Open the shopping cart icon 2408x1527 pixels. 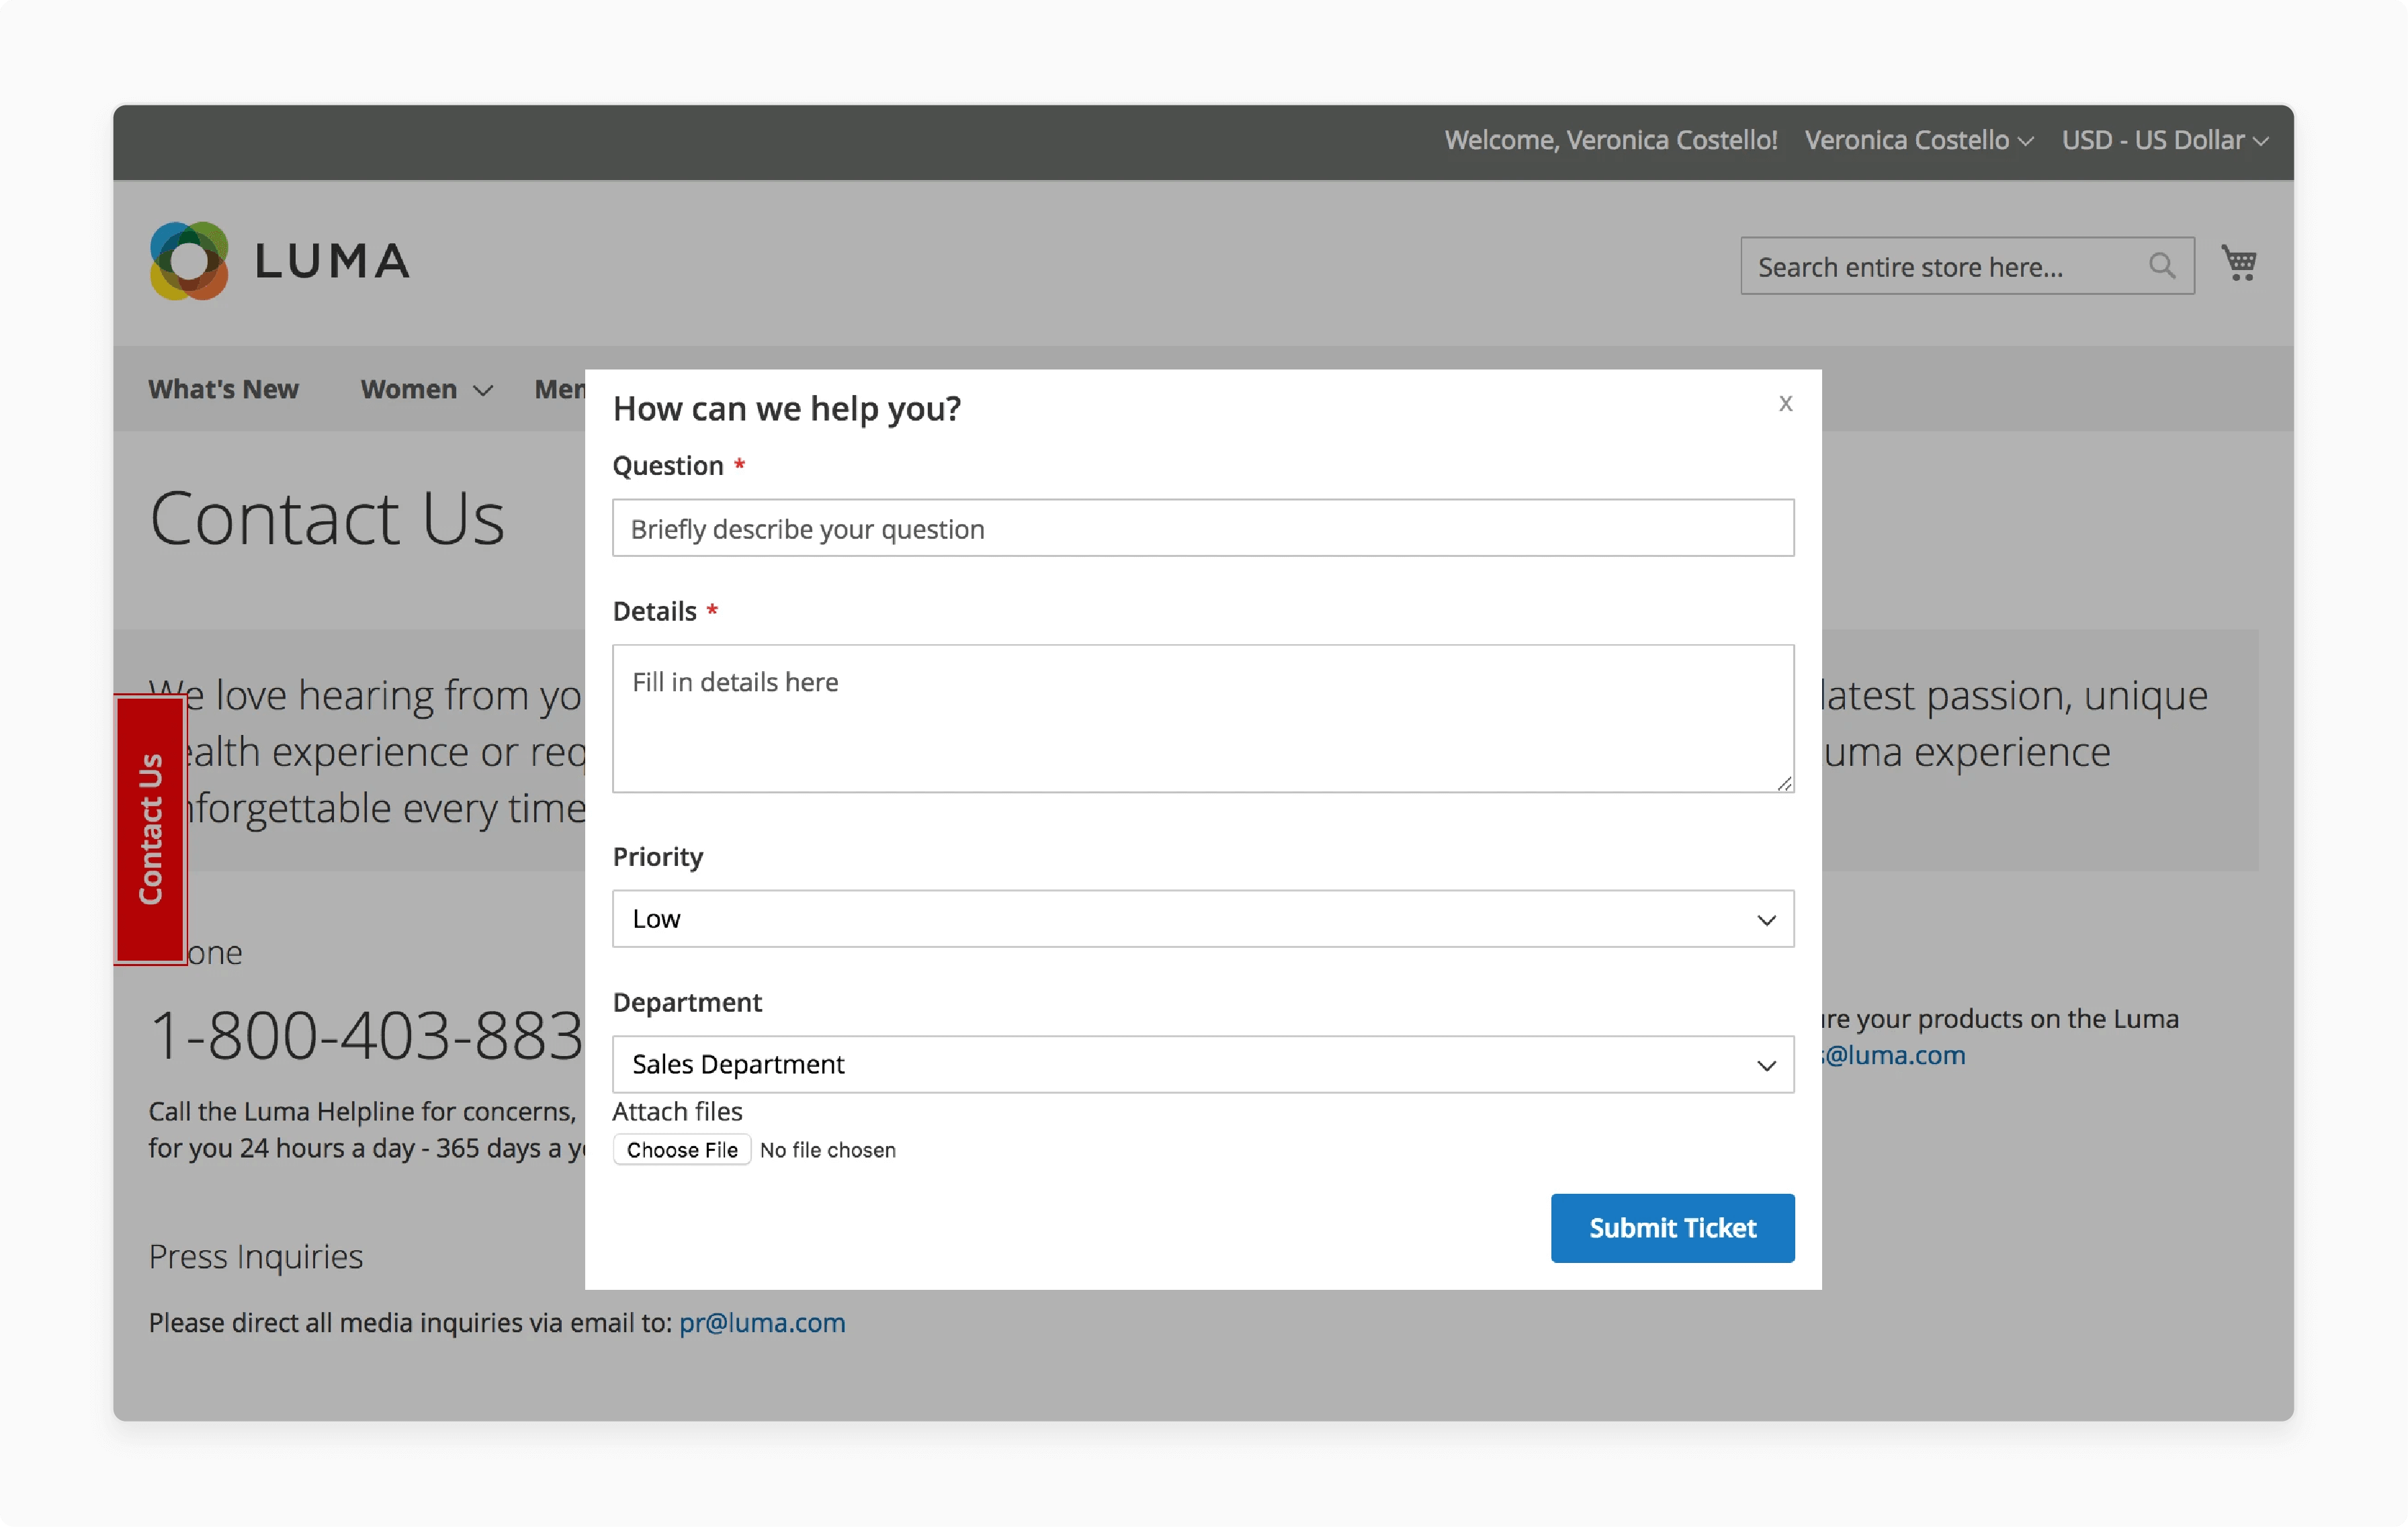2239,263
